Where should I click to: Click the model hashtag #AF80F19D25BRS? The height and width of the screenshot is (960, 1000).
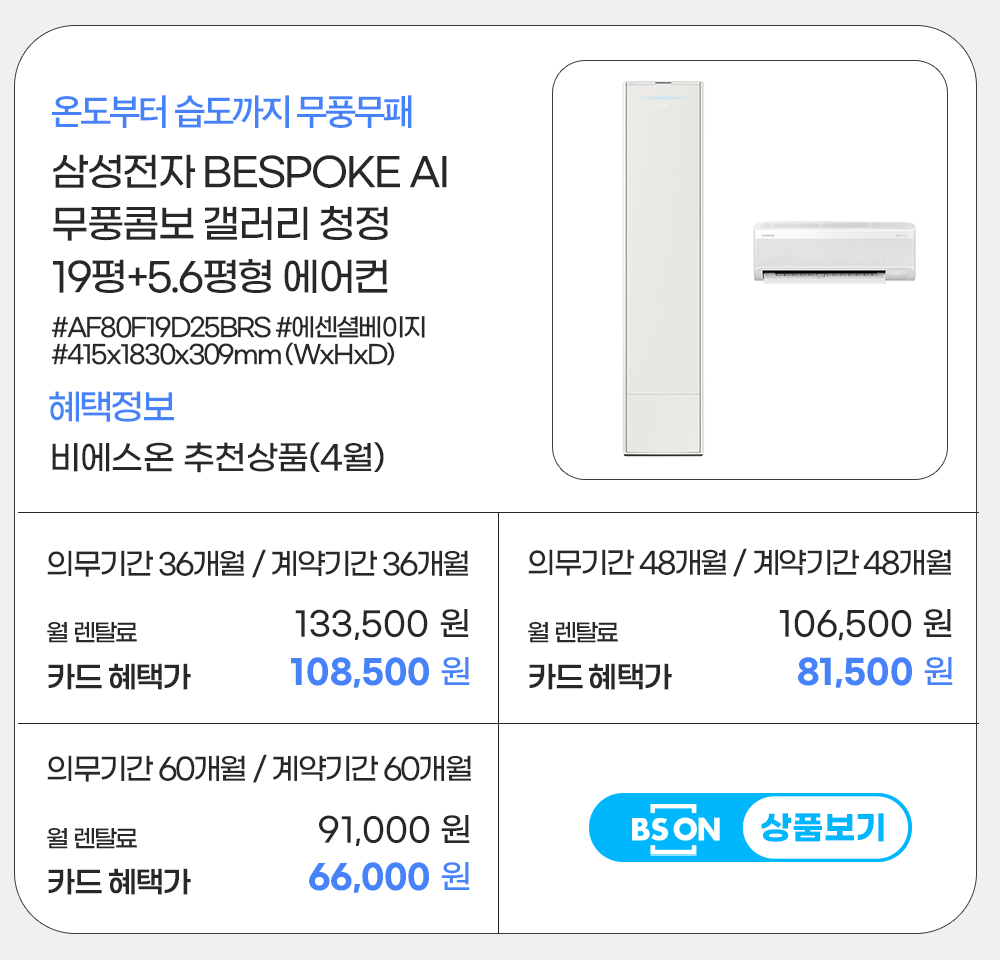[x=160, y=328]
